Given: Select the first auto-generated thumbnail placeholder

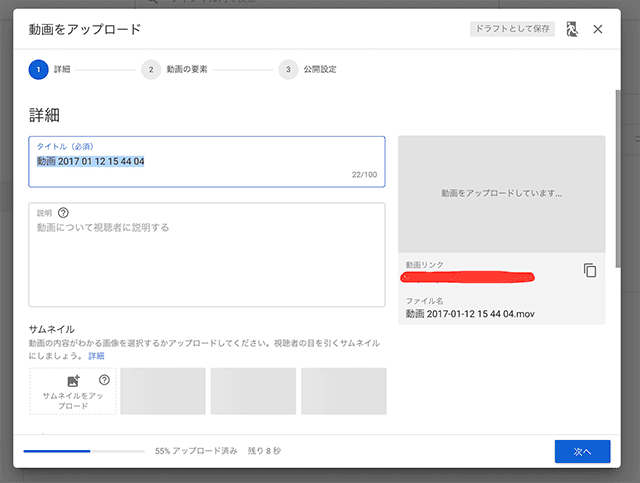Looking at the screenshot, I should point(163,391).
